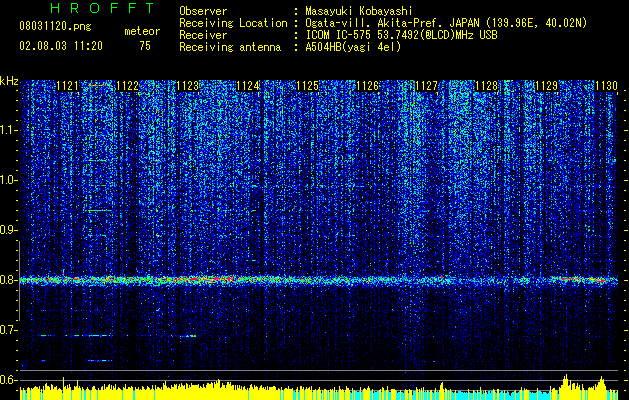Select the file name 08031120.png
The image size is (629, 400).
point(55,26)
